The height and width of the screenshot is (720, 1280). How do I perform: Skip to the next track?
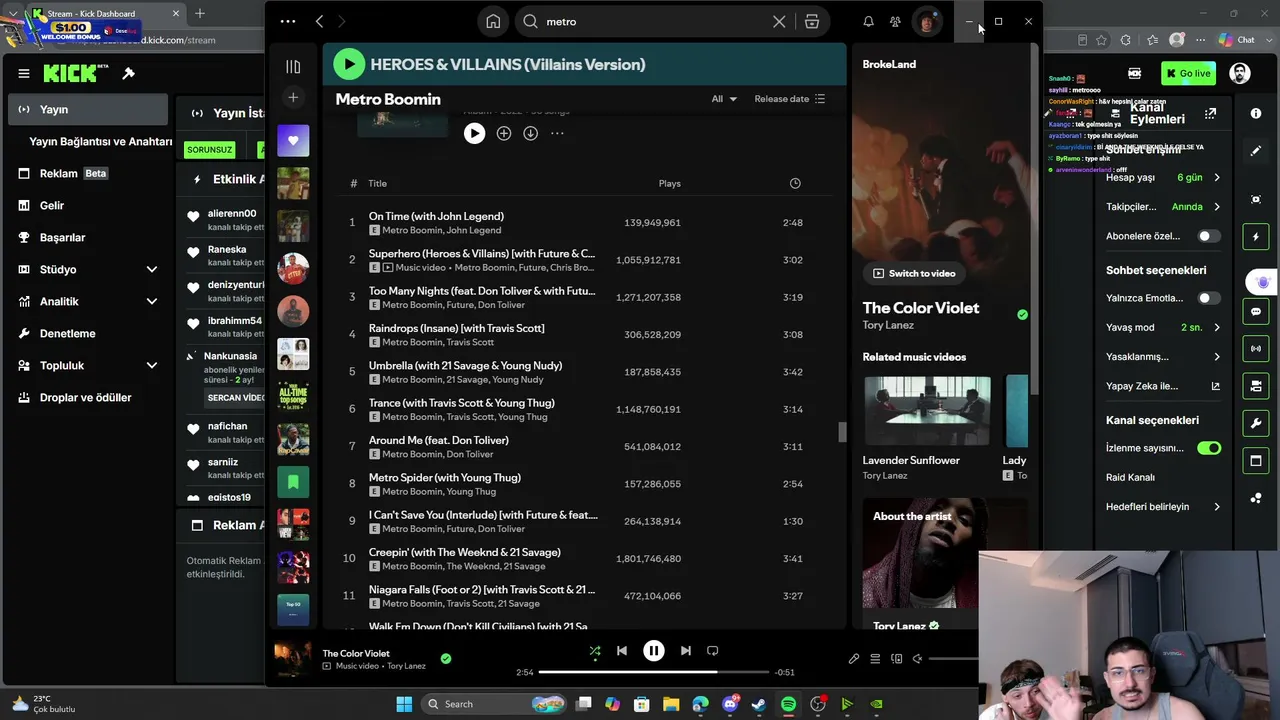[x=685, y=651]
